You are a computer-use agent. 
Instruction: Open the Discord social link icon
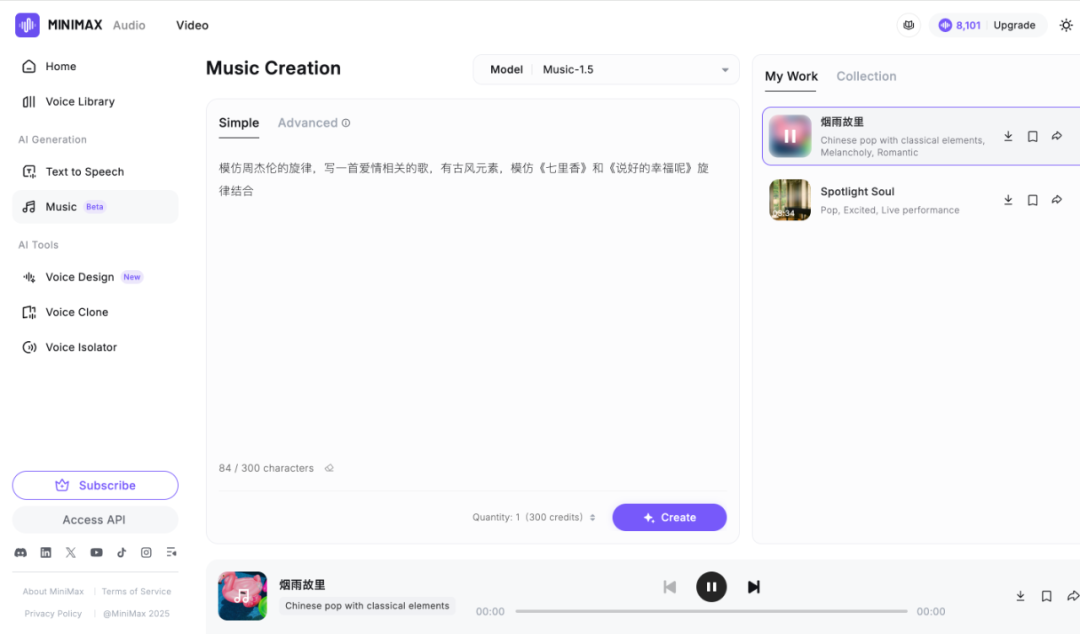tap(21, 553)
